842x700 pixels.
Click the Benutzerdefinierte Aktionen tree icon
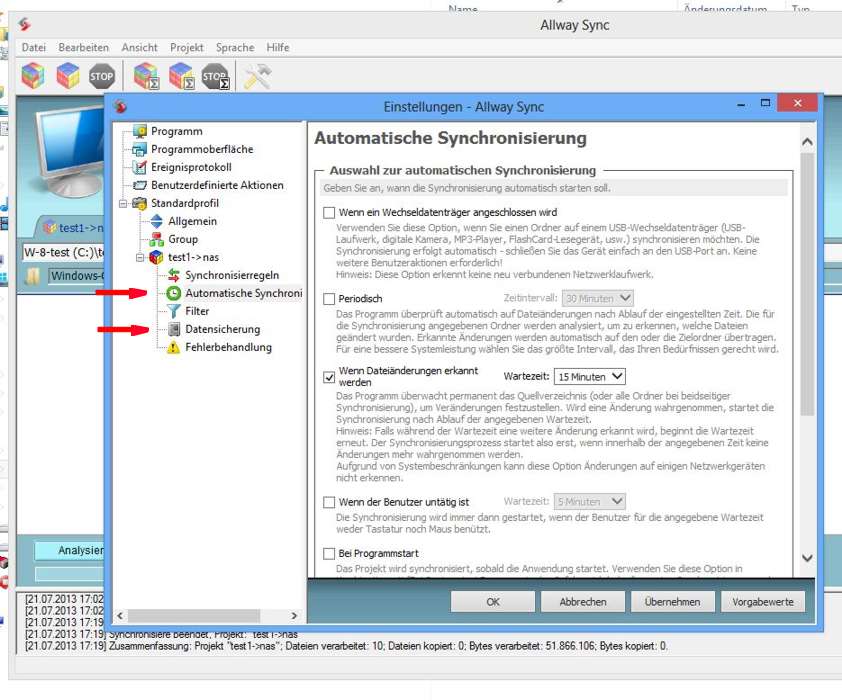click(140, 185)
